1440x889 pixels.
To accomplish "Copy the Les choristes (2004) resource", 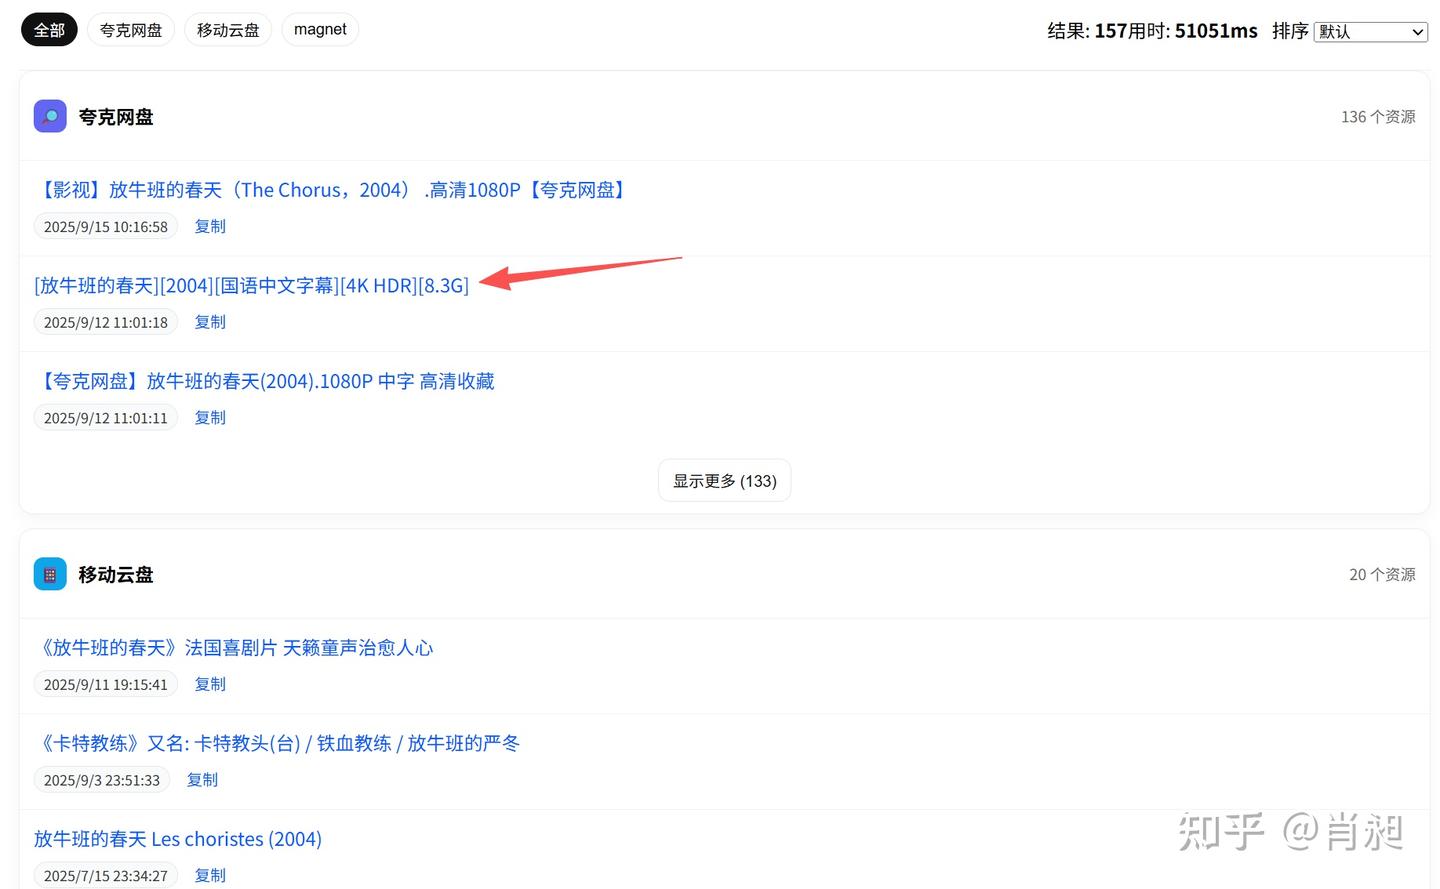I will click(209, 875).
